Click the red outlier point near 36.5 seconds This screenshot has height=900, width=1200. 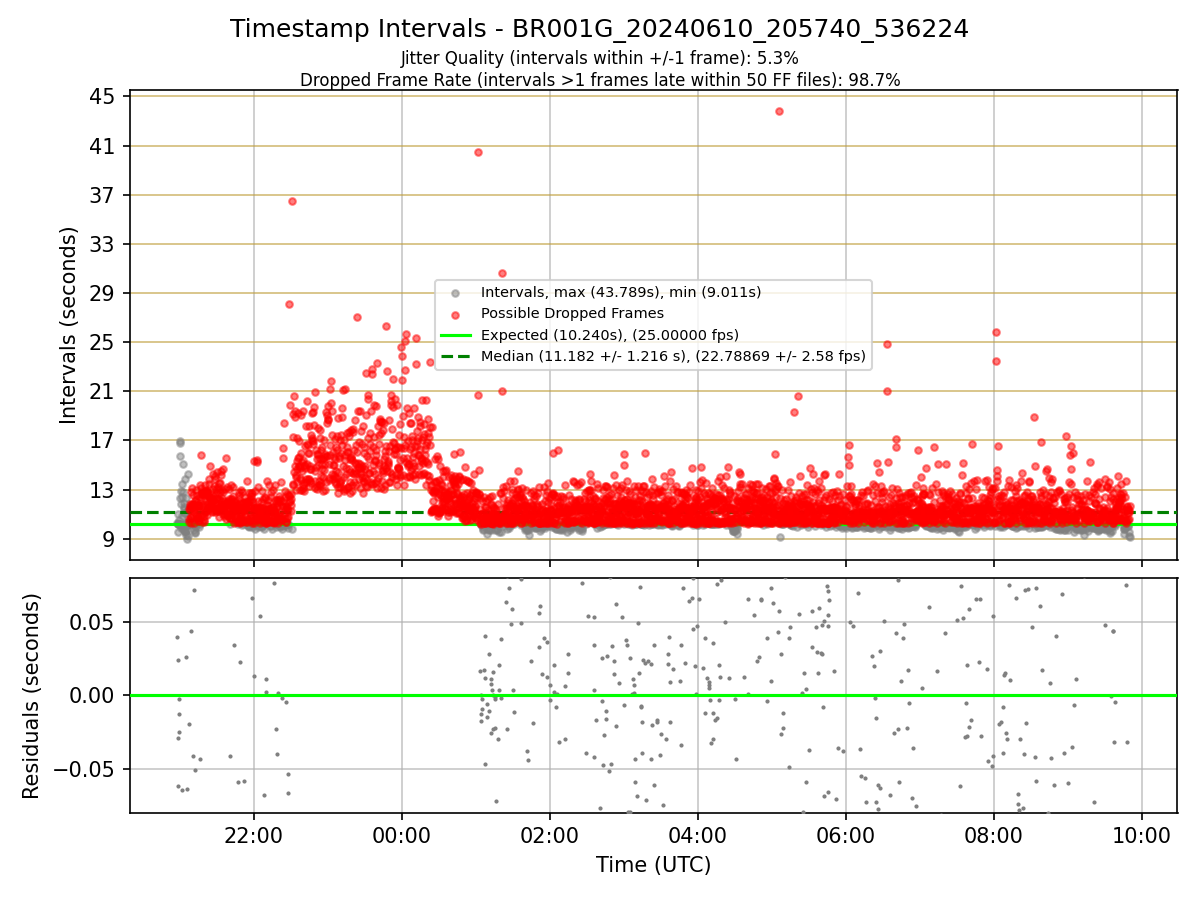coord(292,201)
